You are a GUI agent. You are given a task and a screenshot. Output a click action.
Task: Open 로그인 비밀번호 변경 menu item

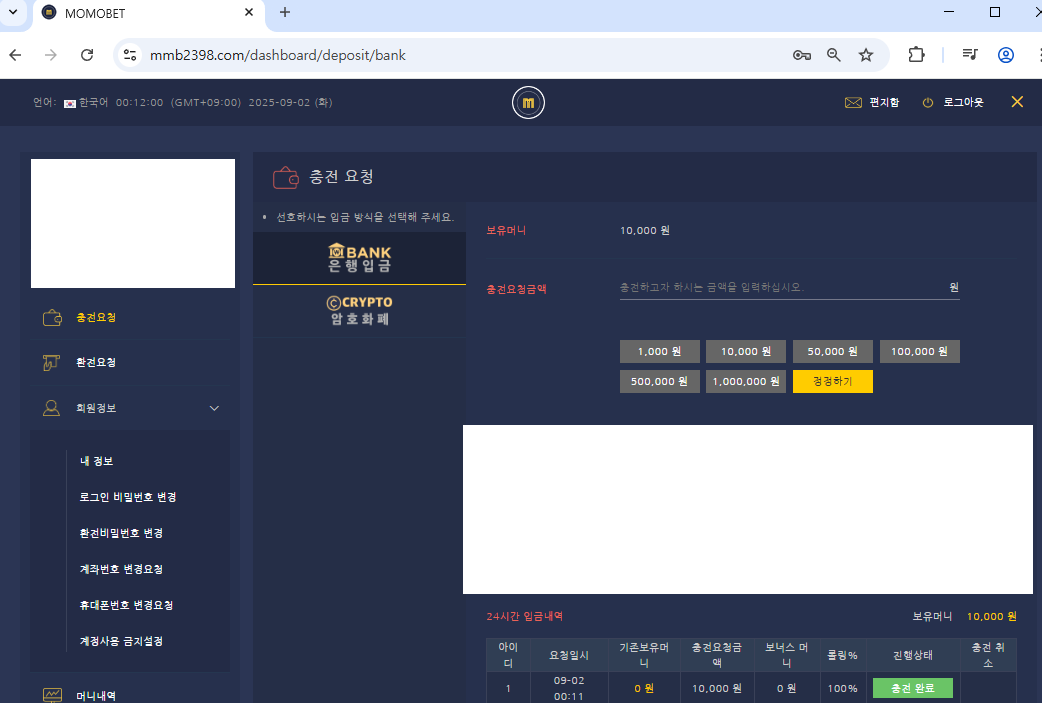coord(128,497)
